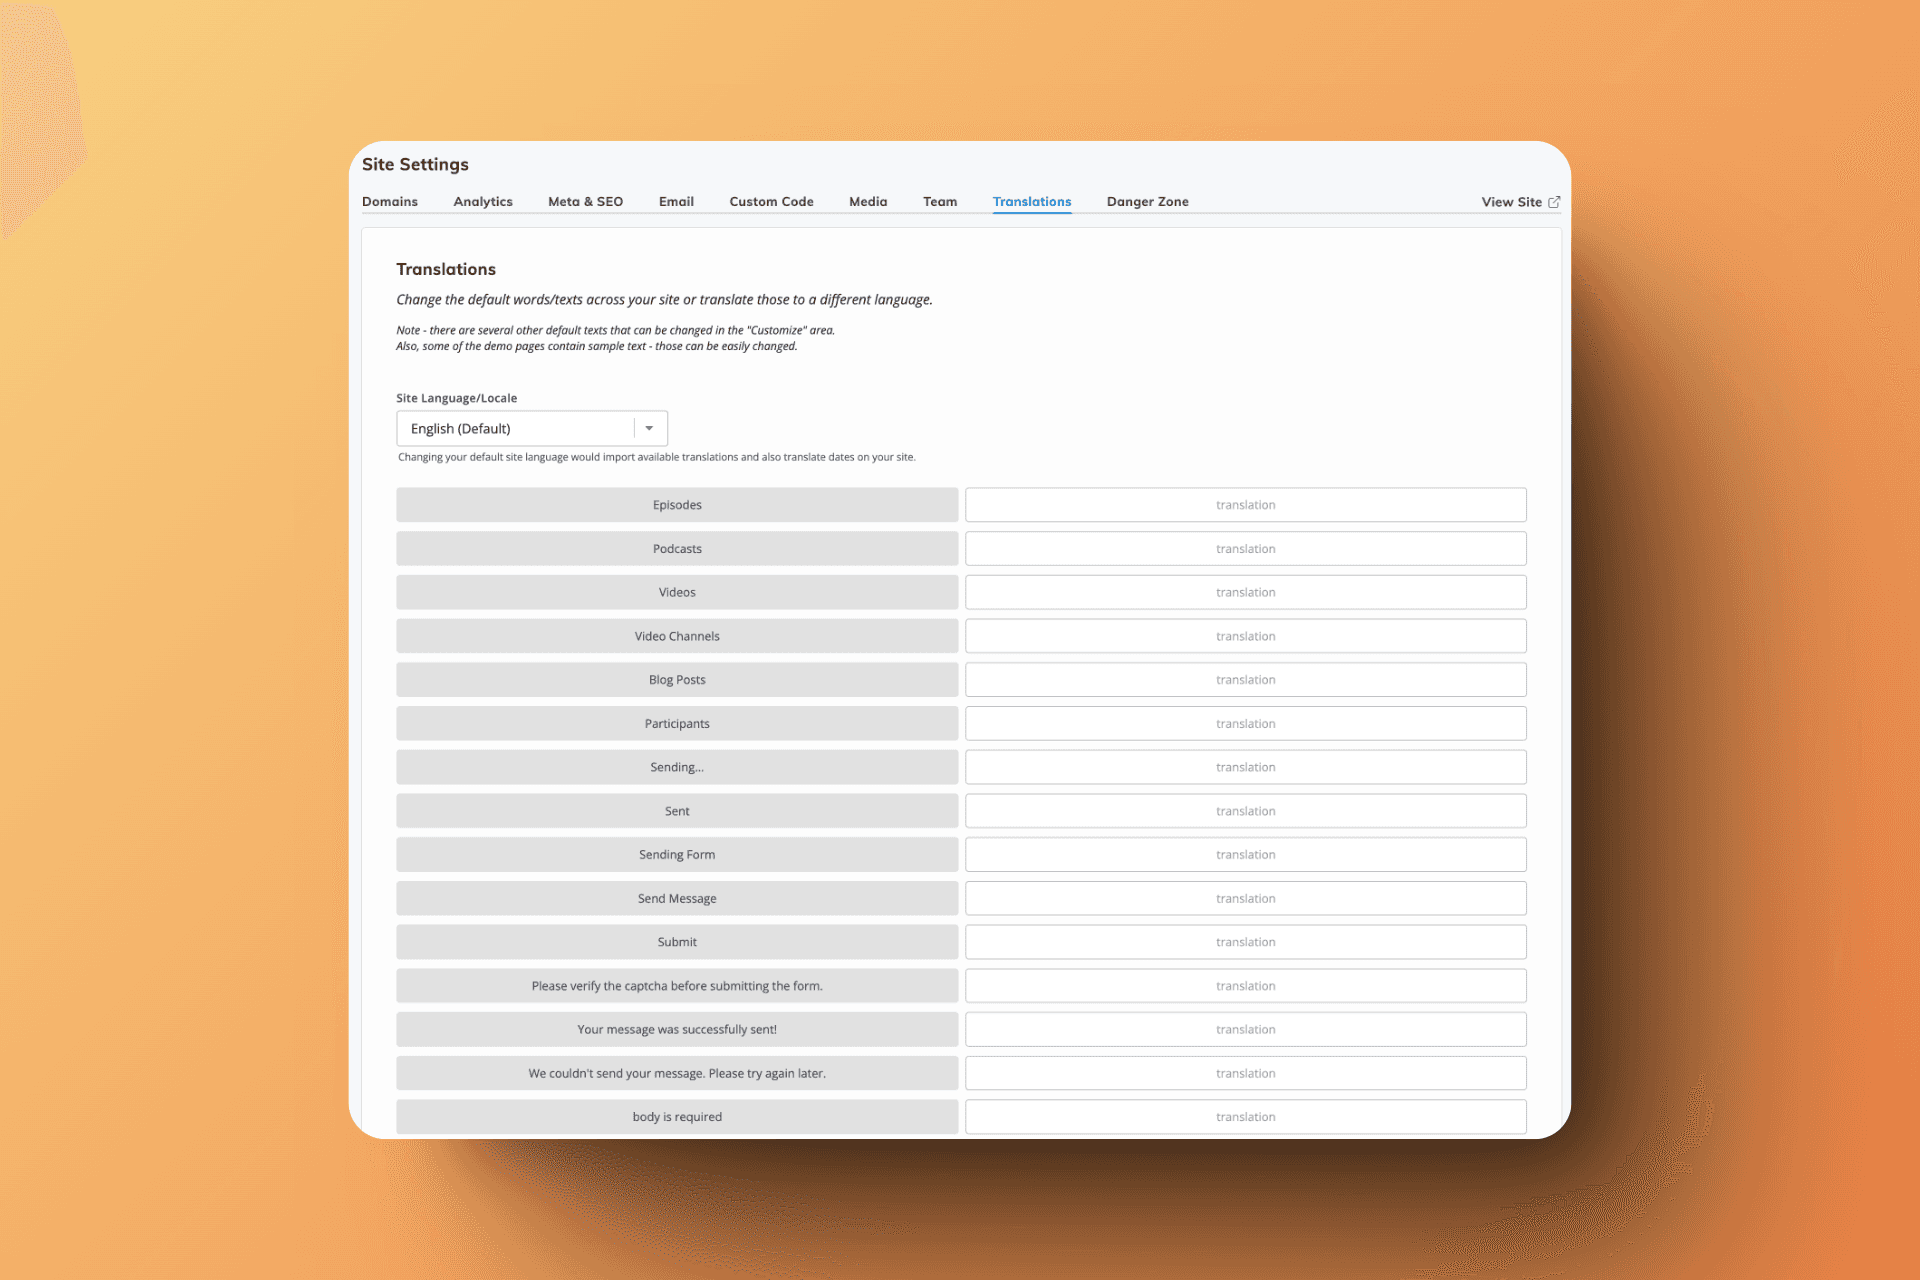Image resolution: width=1920 pixels, height=1280 pixels.
Task: Select the Meta & SEO tab
Action: tap(585, 201)
